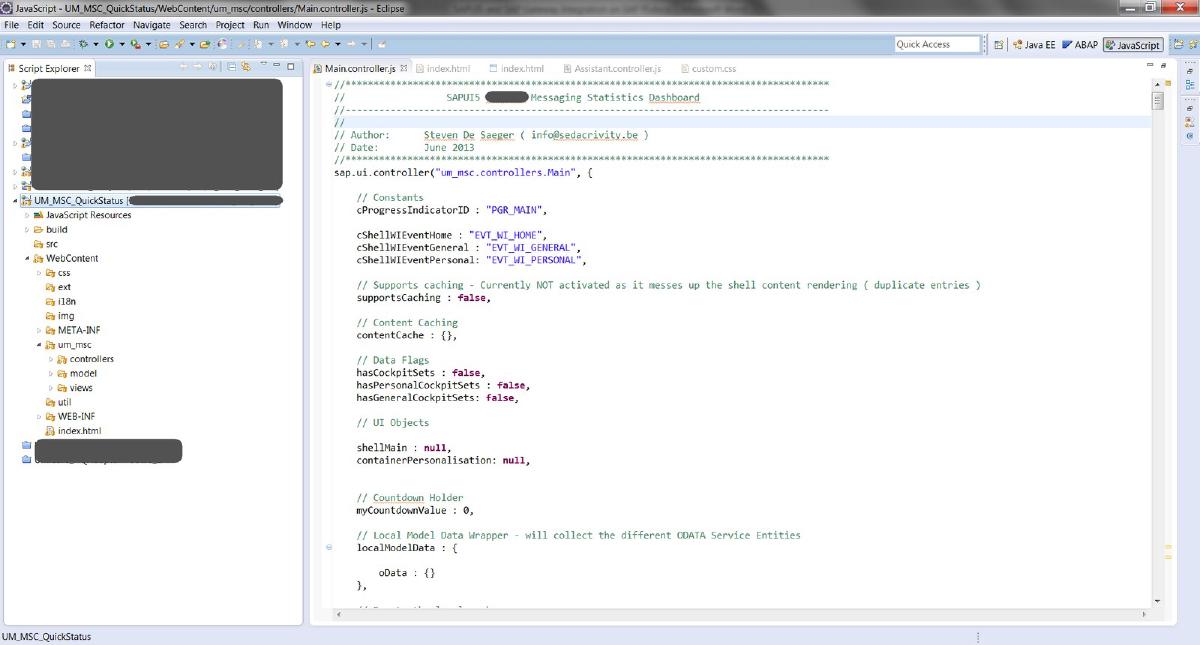Click the editor vertical scrollbar thumb
Screen dimensions: 1200x645
click(1158, 100)
